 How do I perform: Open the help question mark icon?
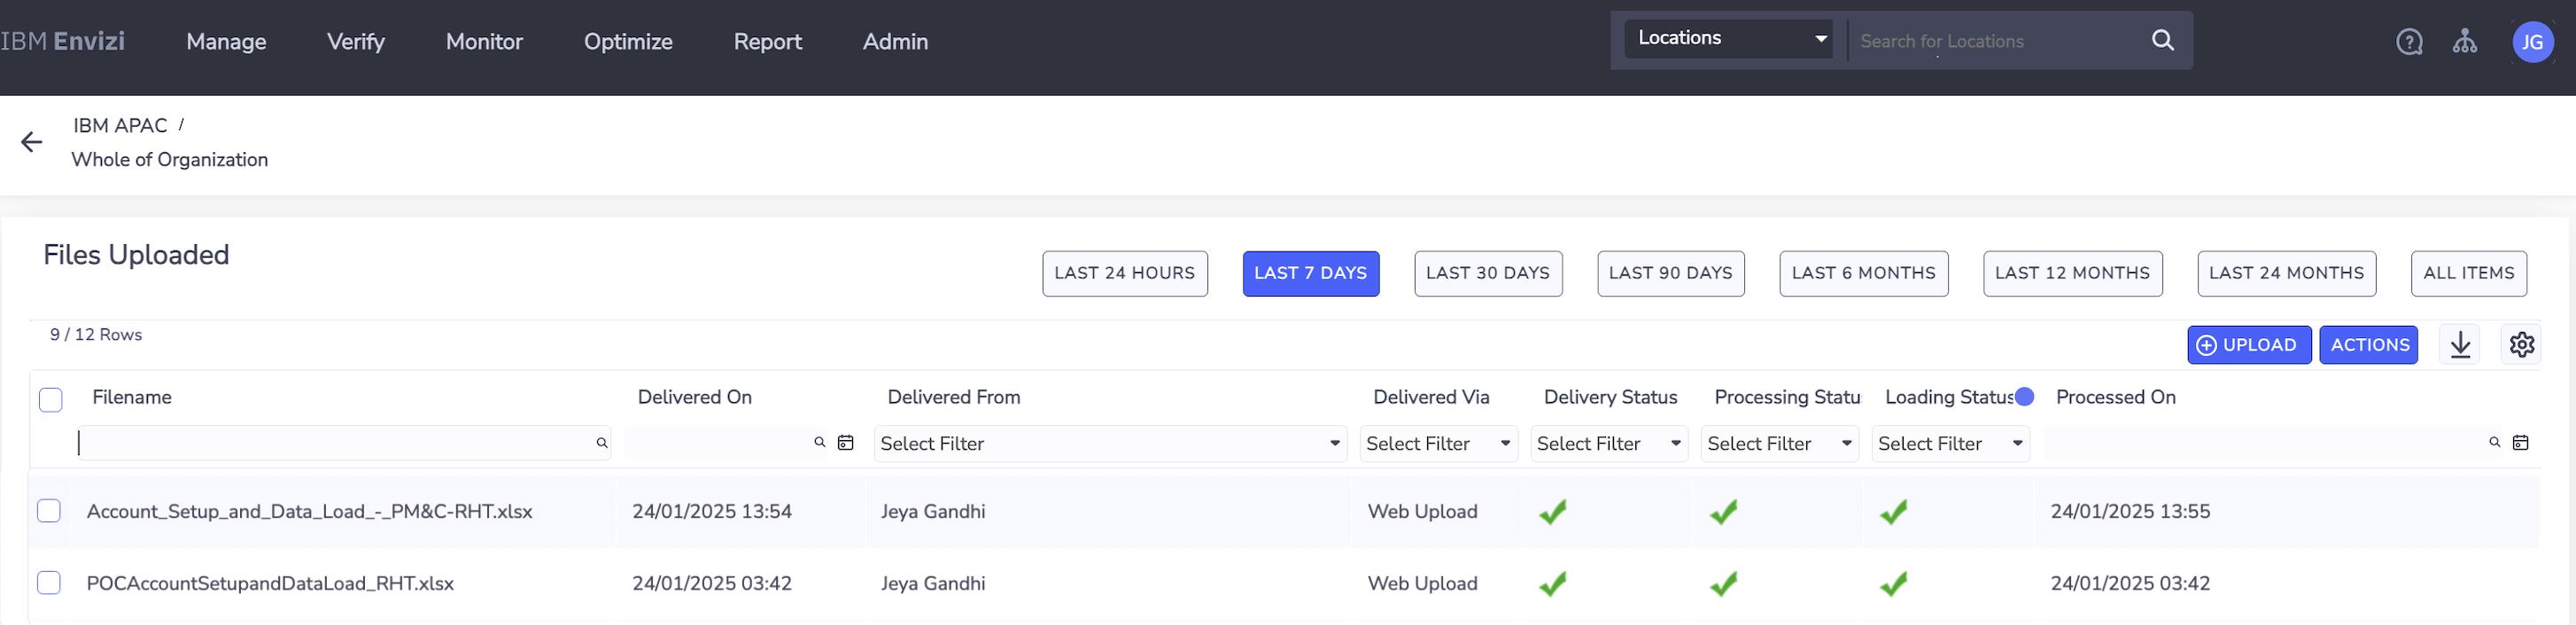tap(2409, 42)
